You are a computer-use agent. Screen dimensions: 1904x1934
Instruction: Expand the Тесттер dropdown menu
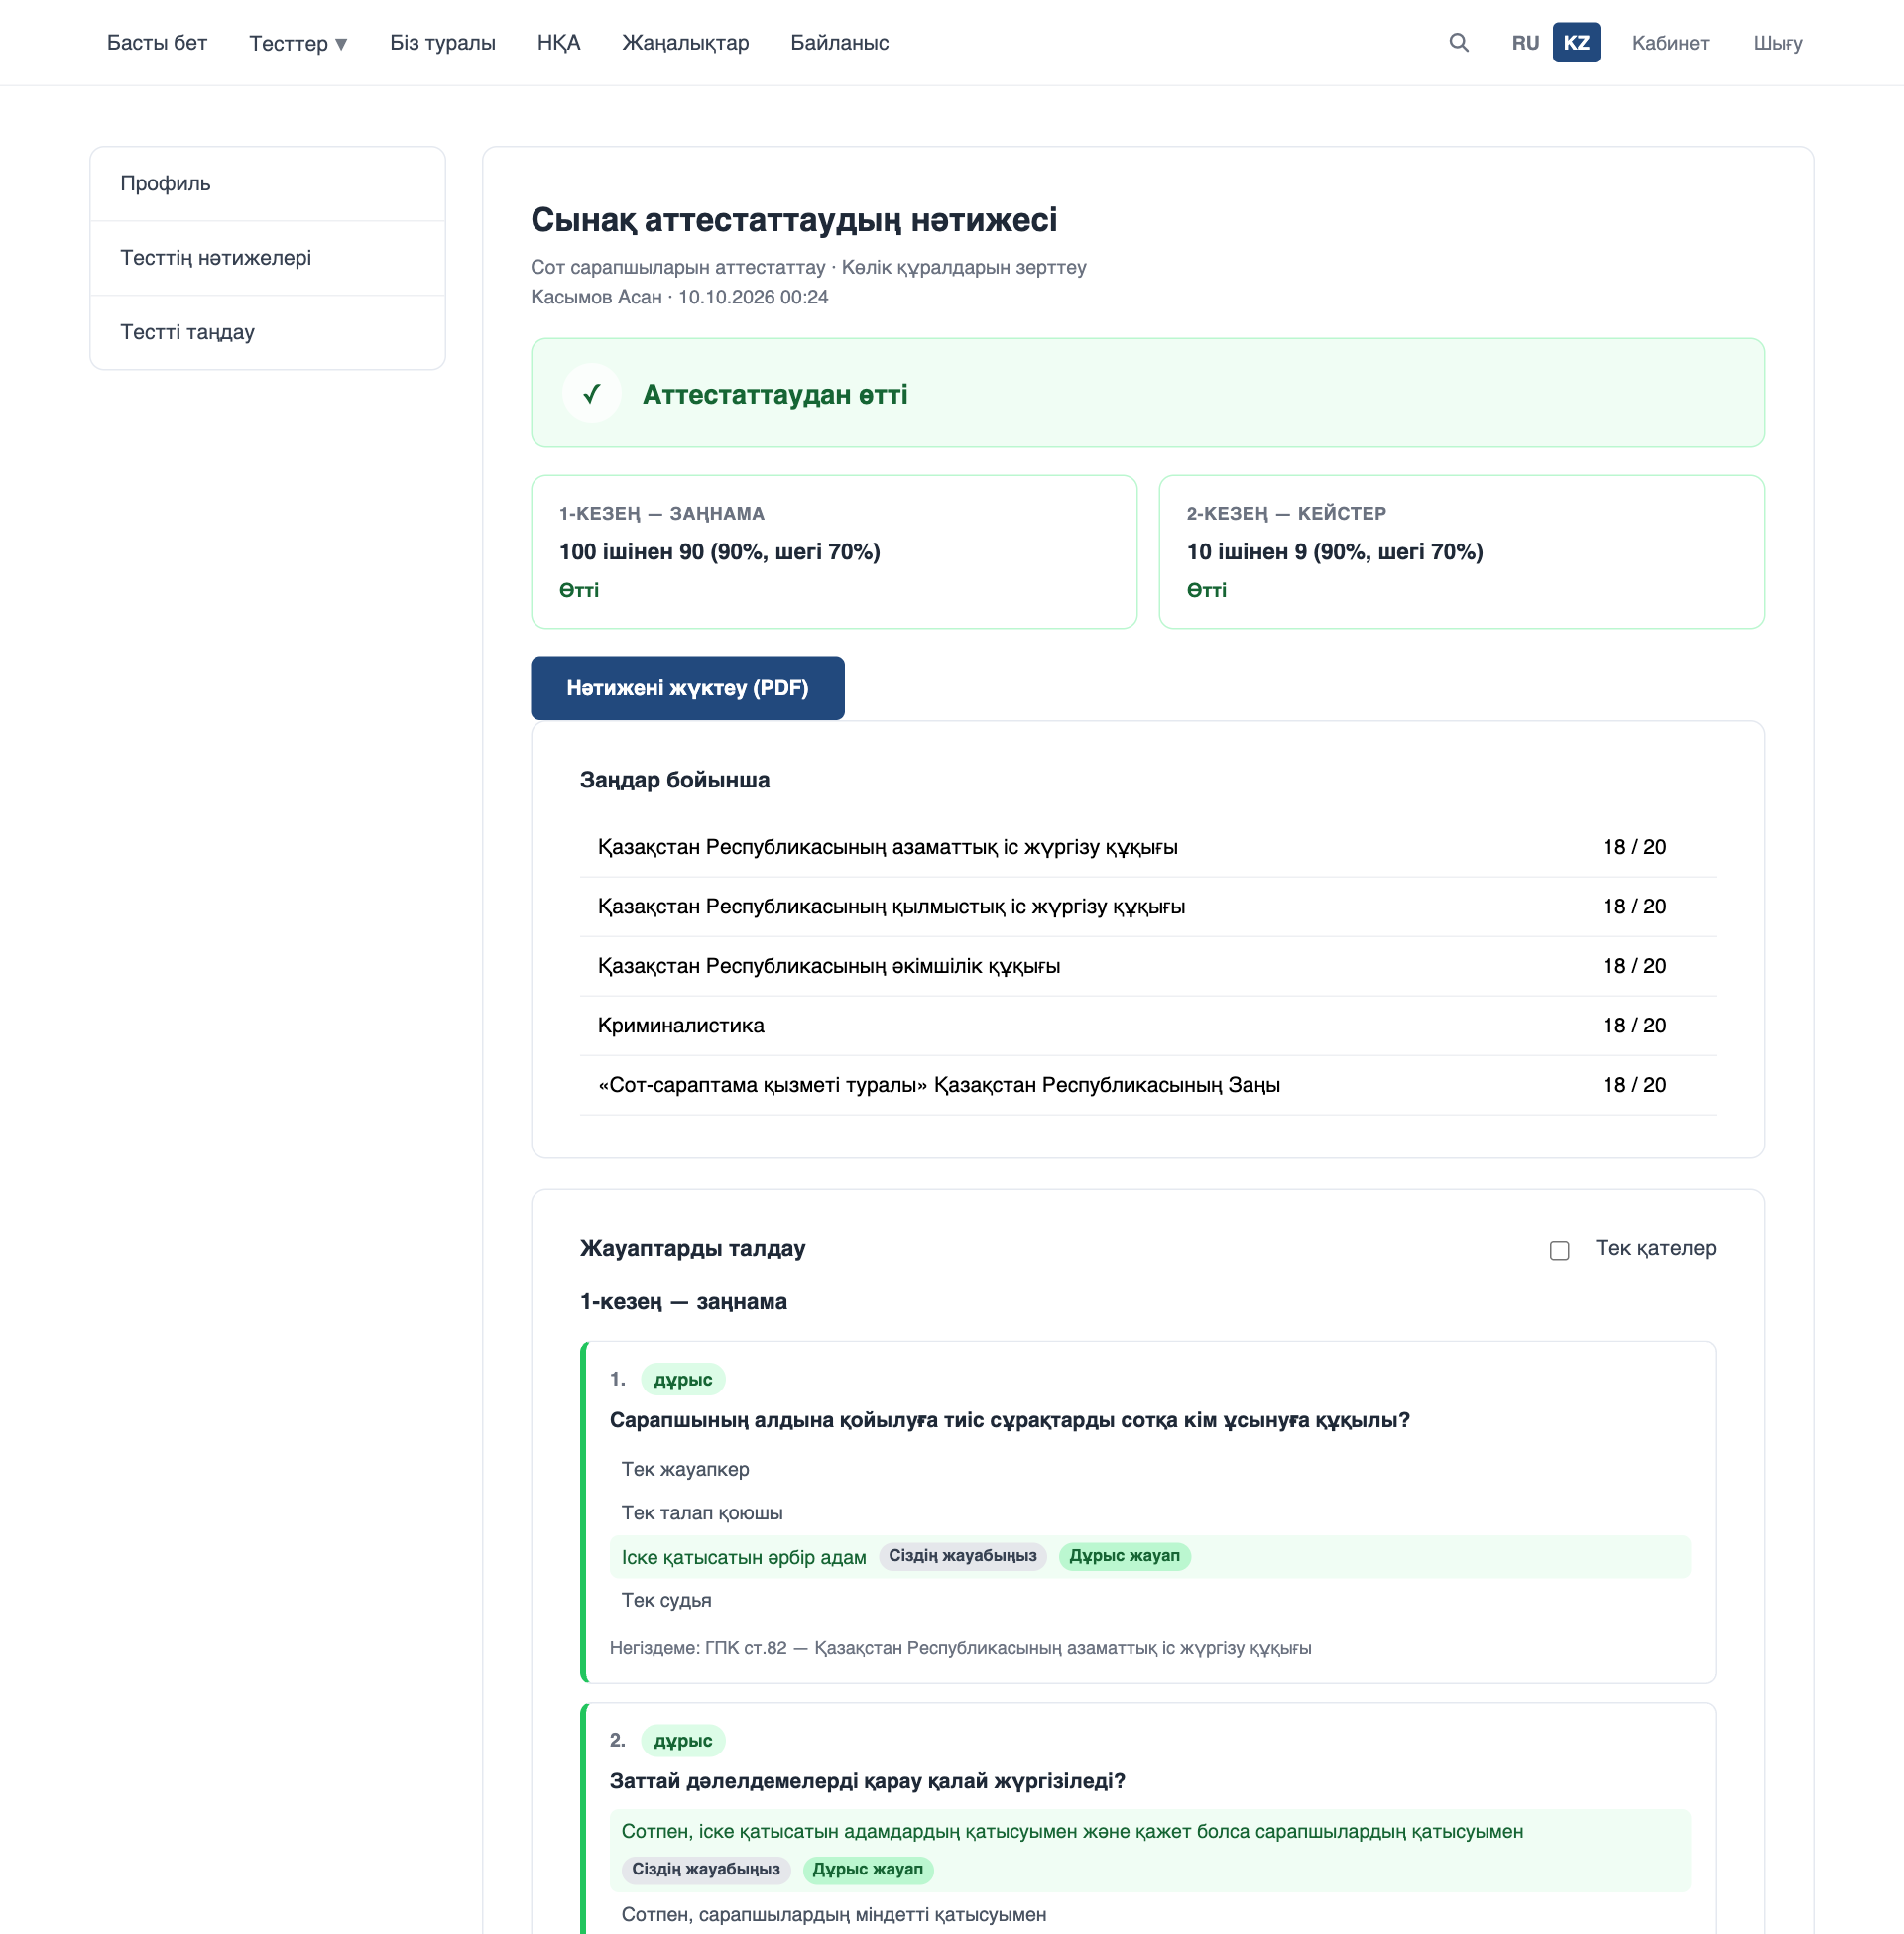pyautogui.click(x=298, y=43)
